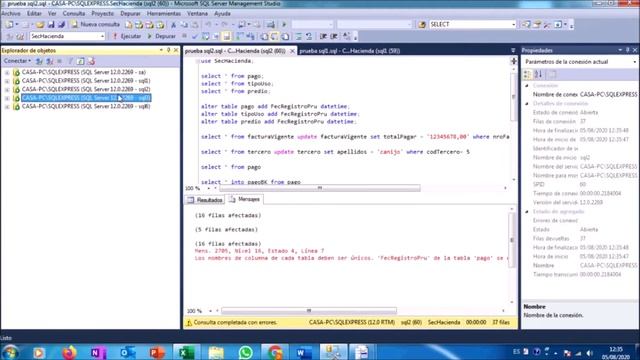Click the Disconnect icon in Object Explorer
The image size is (640, 360).
[x=50, y=61]
